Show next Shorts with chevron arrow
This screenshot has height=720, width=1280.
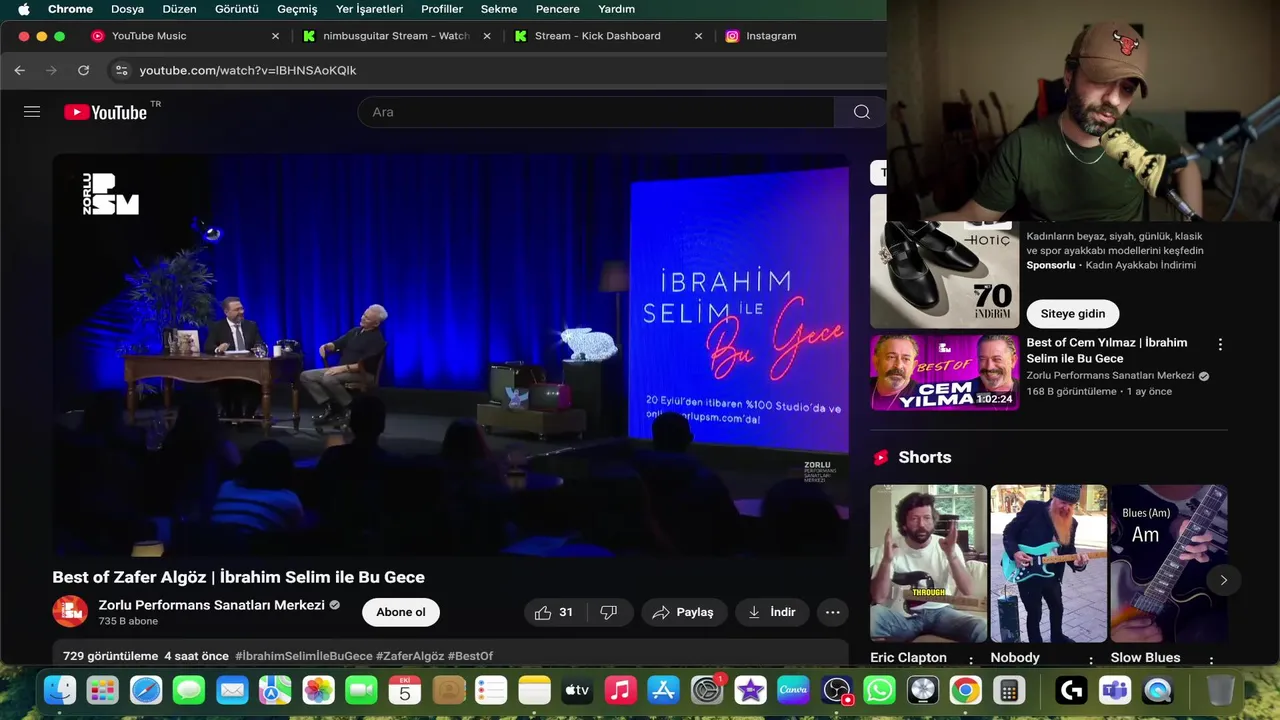click(x=1223, y=580)
